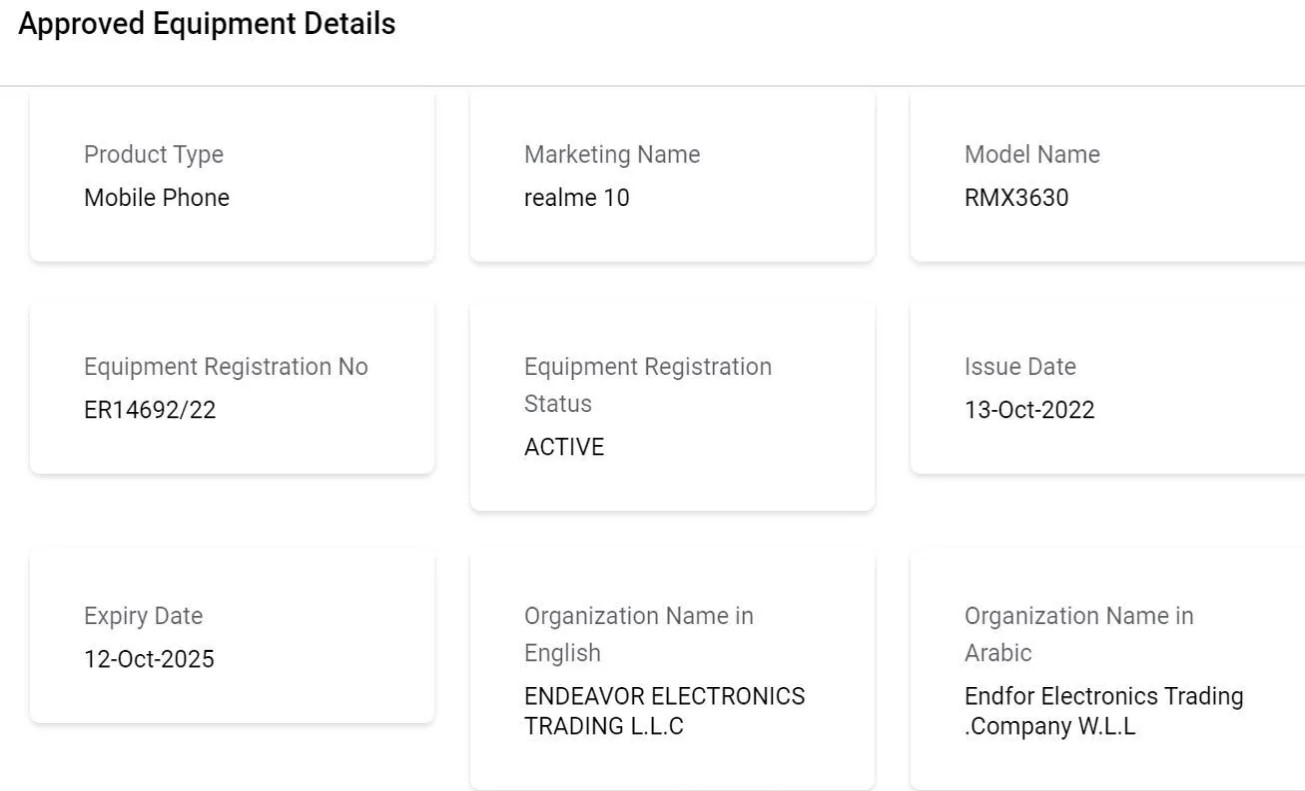Click the Organization Name in English label
Viewport: 1305px width, 791px height.
(x=638, y=634)
